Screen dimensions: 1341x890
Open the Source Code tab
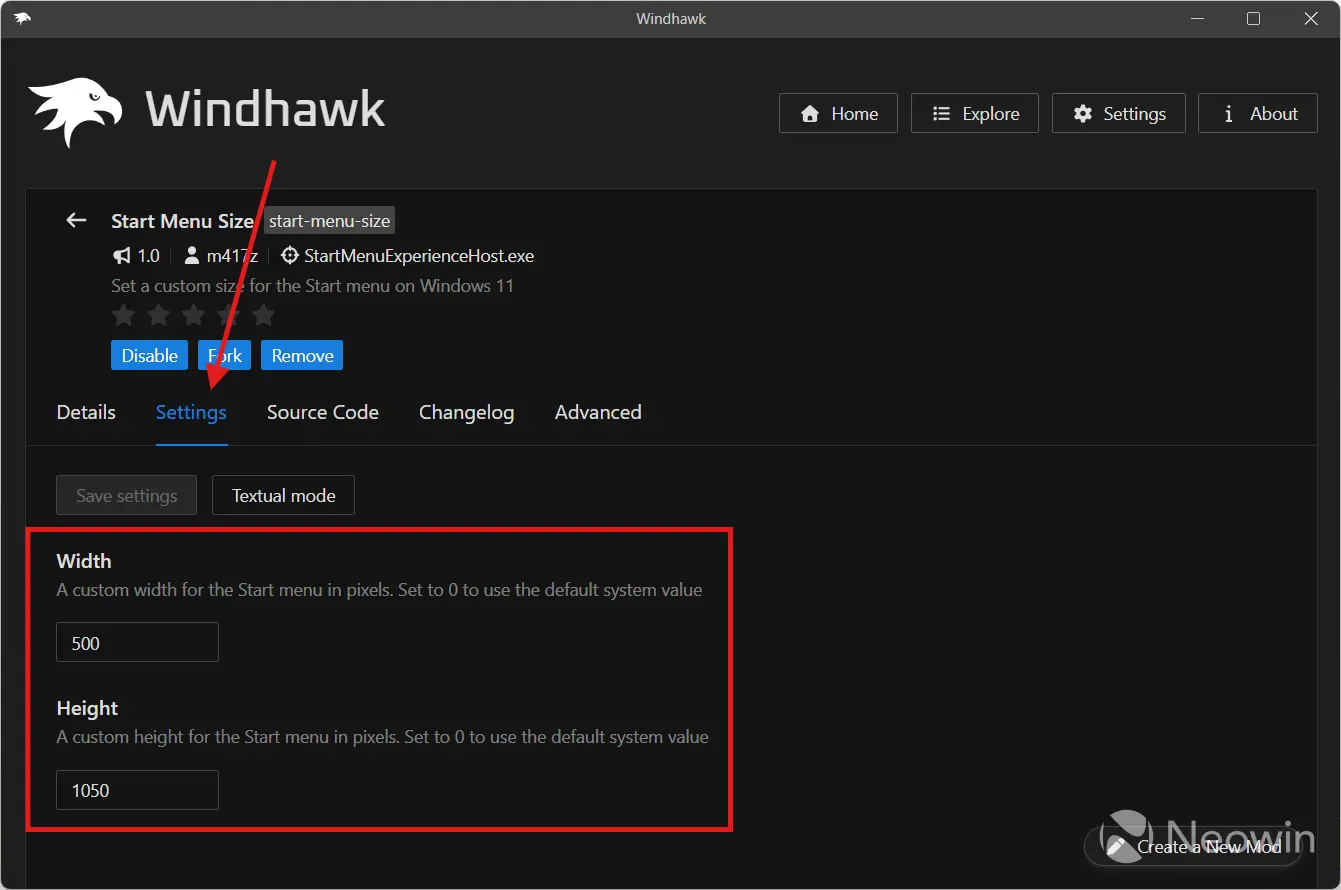pos(322,412)
